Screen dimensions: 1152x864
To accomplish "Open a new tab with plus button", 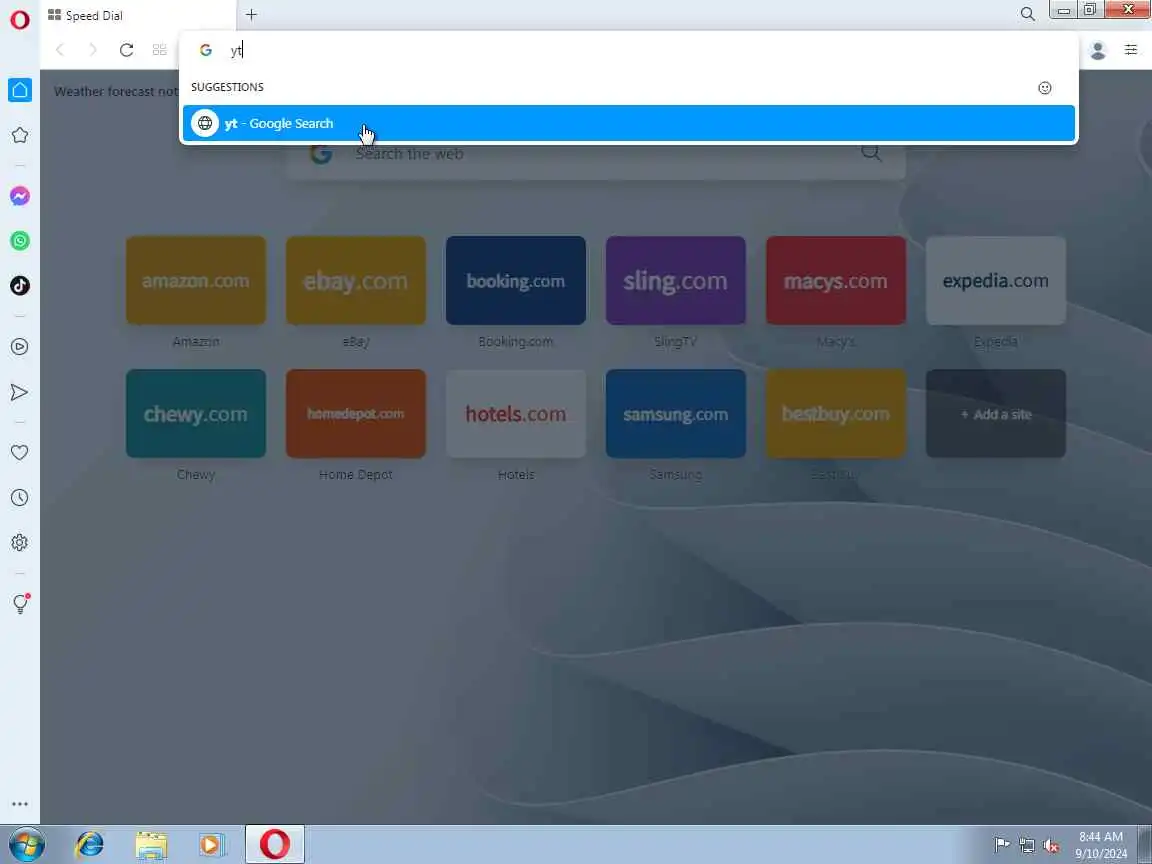I will click(251, 15).
